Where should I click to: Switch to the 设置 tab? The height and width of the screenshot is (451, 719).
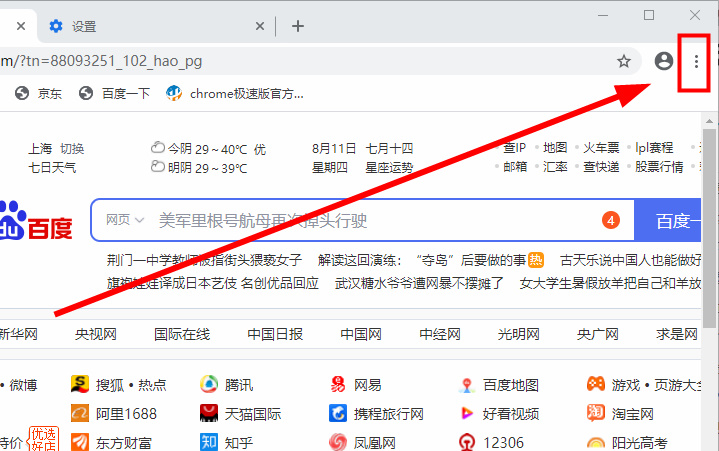pos(156,26)
